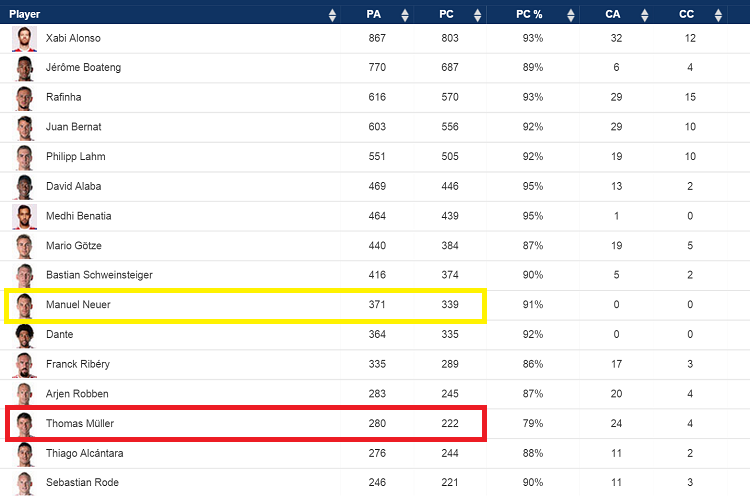Sort by PA column arrows
Image resolution: width=750 pixels, height=497 pixels.
pos(404,15)
